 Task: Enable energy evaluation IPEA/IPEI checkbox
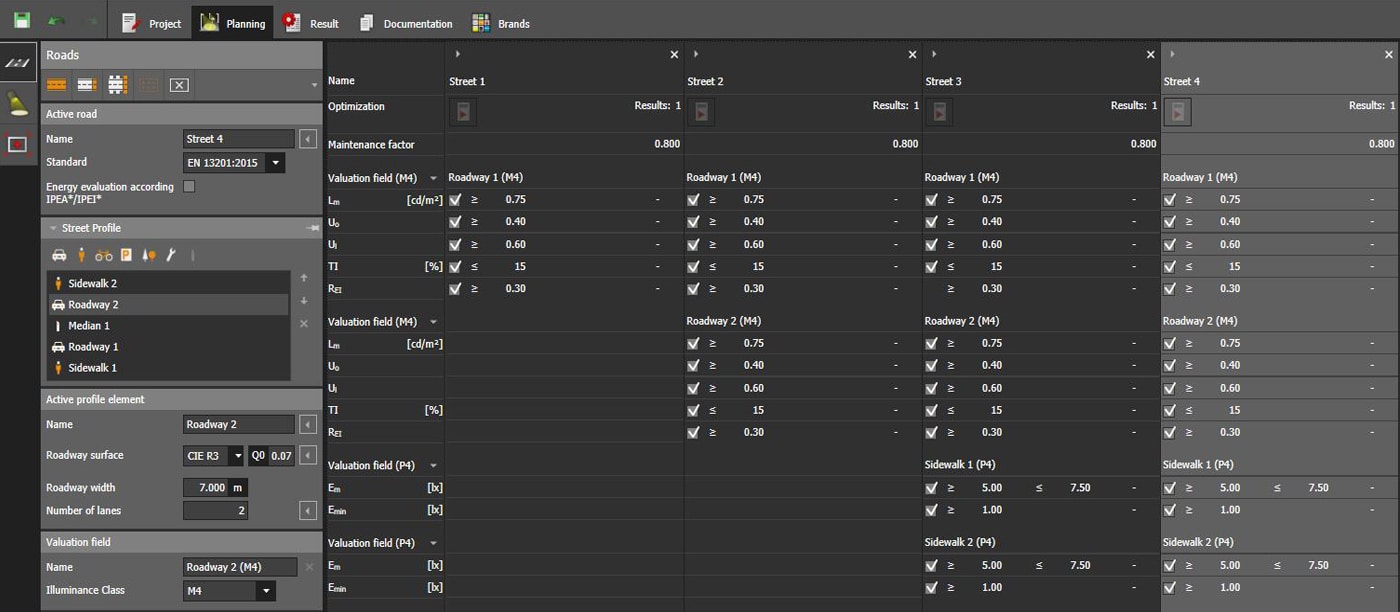pyautogui.click(x=189, y=186)
